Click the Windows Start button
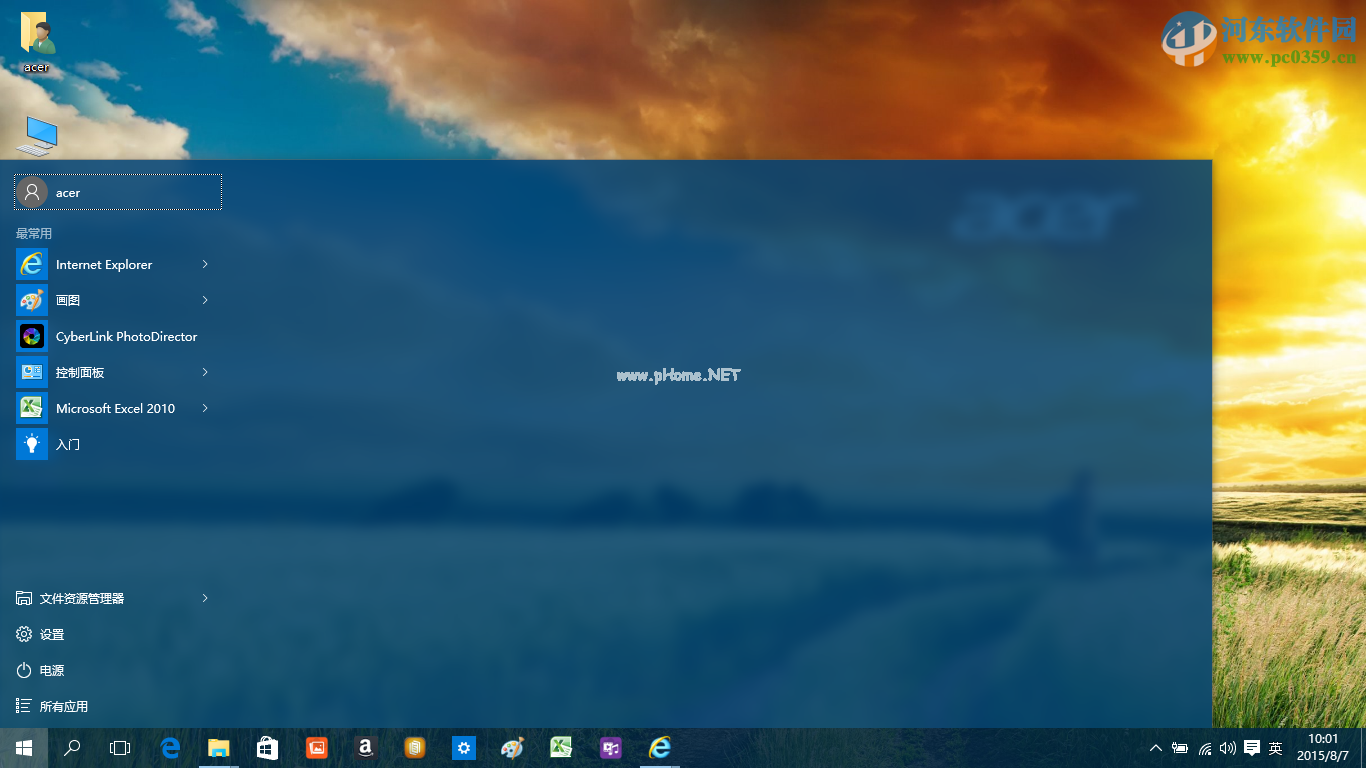 pos(24,748)
